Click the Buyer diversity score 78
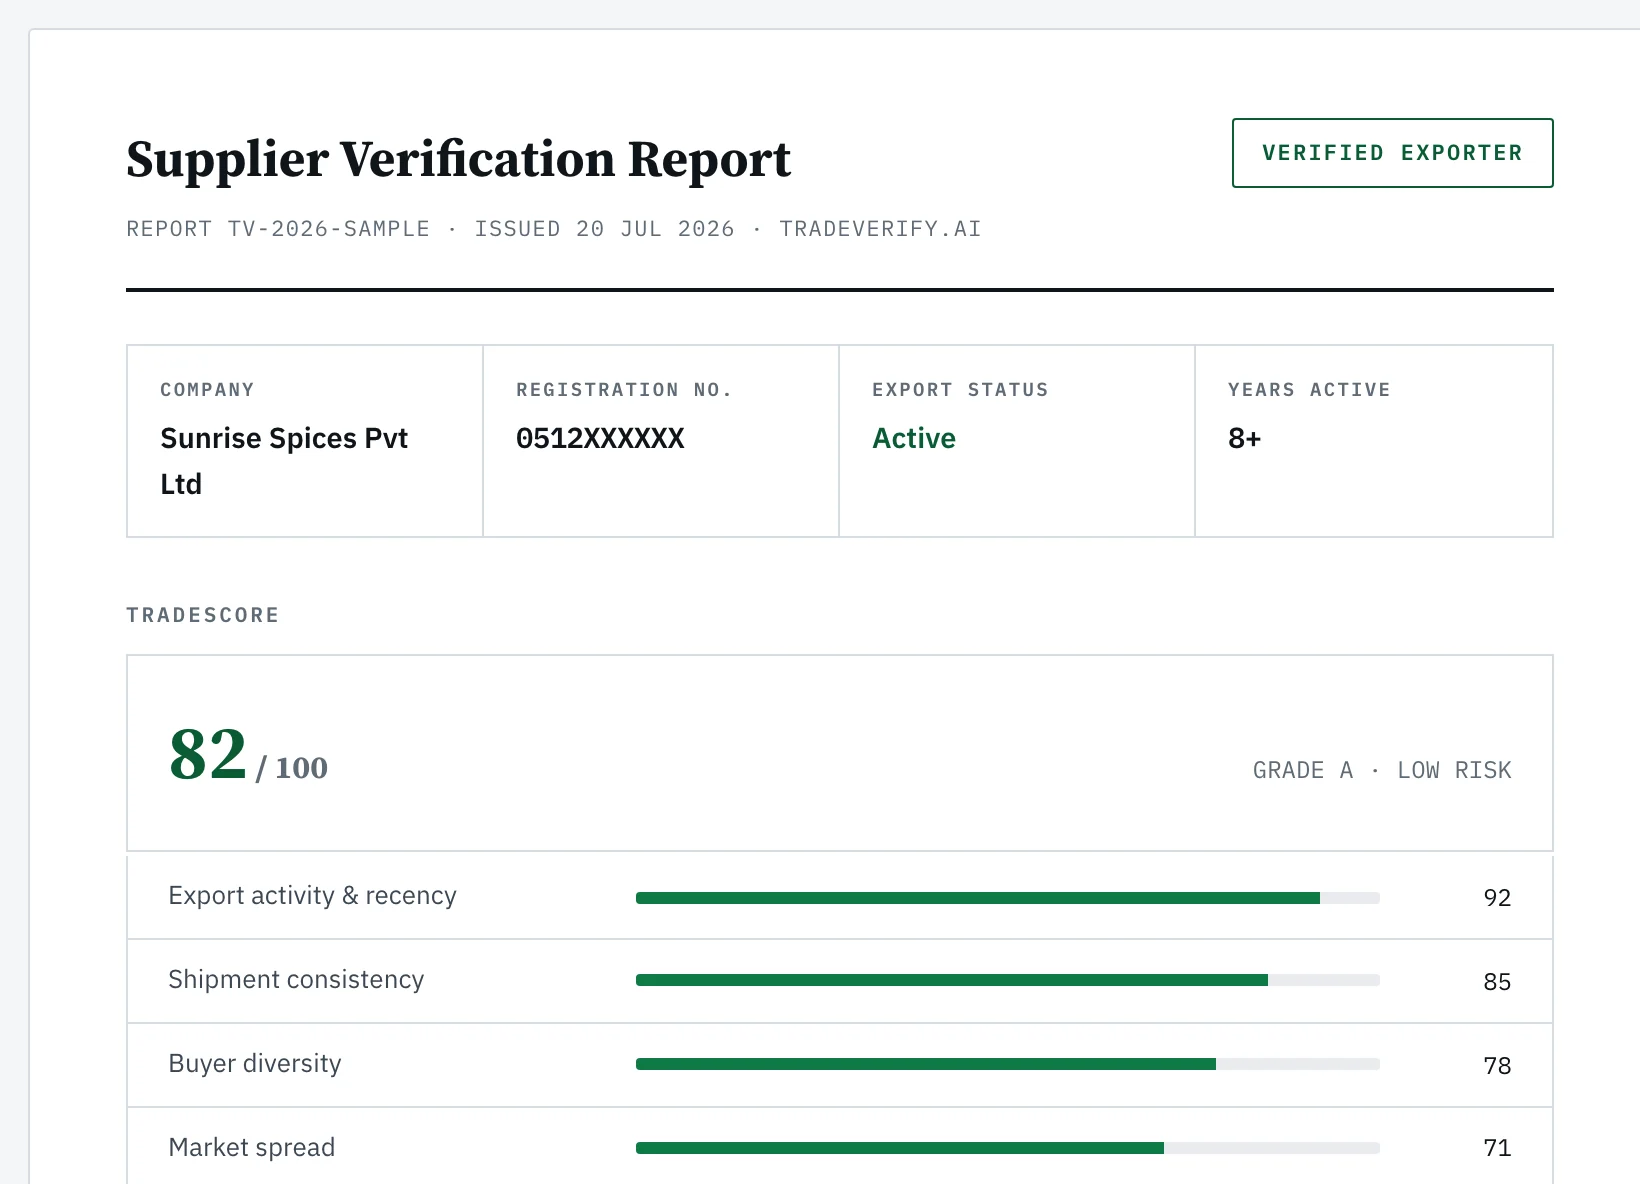 1497,1066
